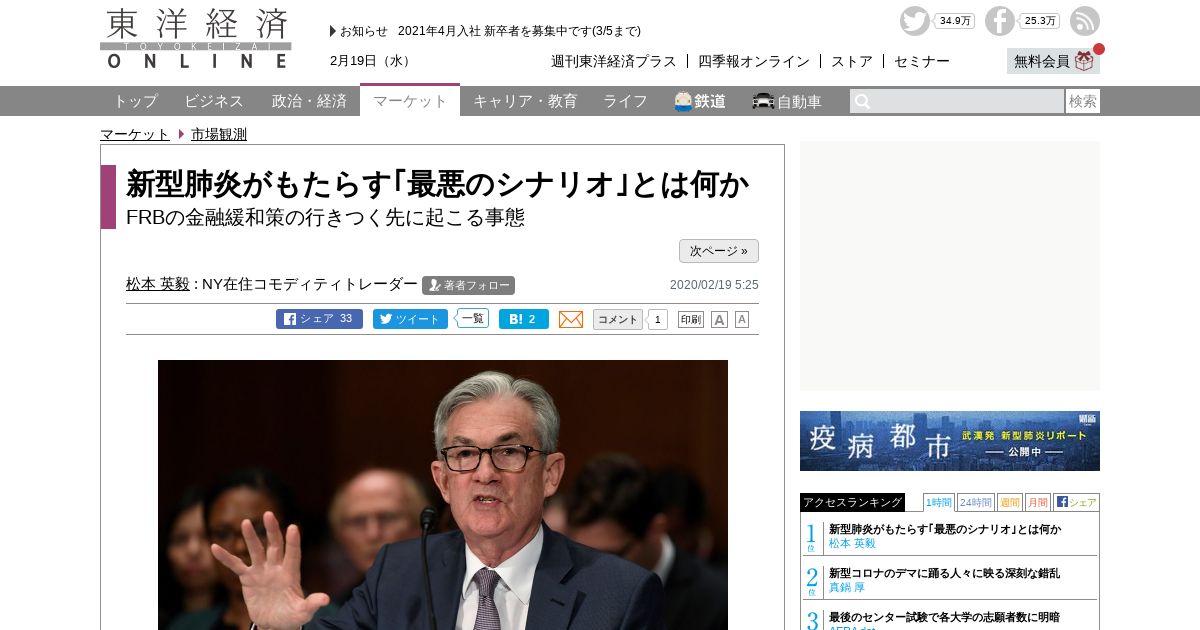This screenshot has width=1200, height=630.
Task: Open the ライフ navigation tab
Action: pyautogui.click(x=625, y=101)
